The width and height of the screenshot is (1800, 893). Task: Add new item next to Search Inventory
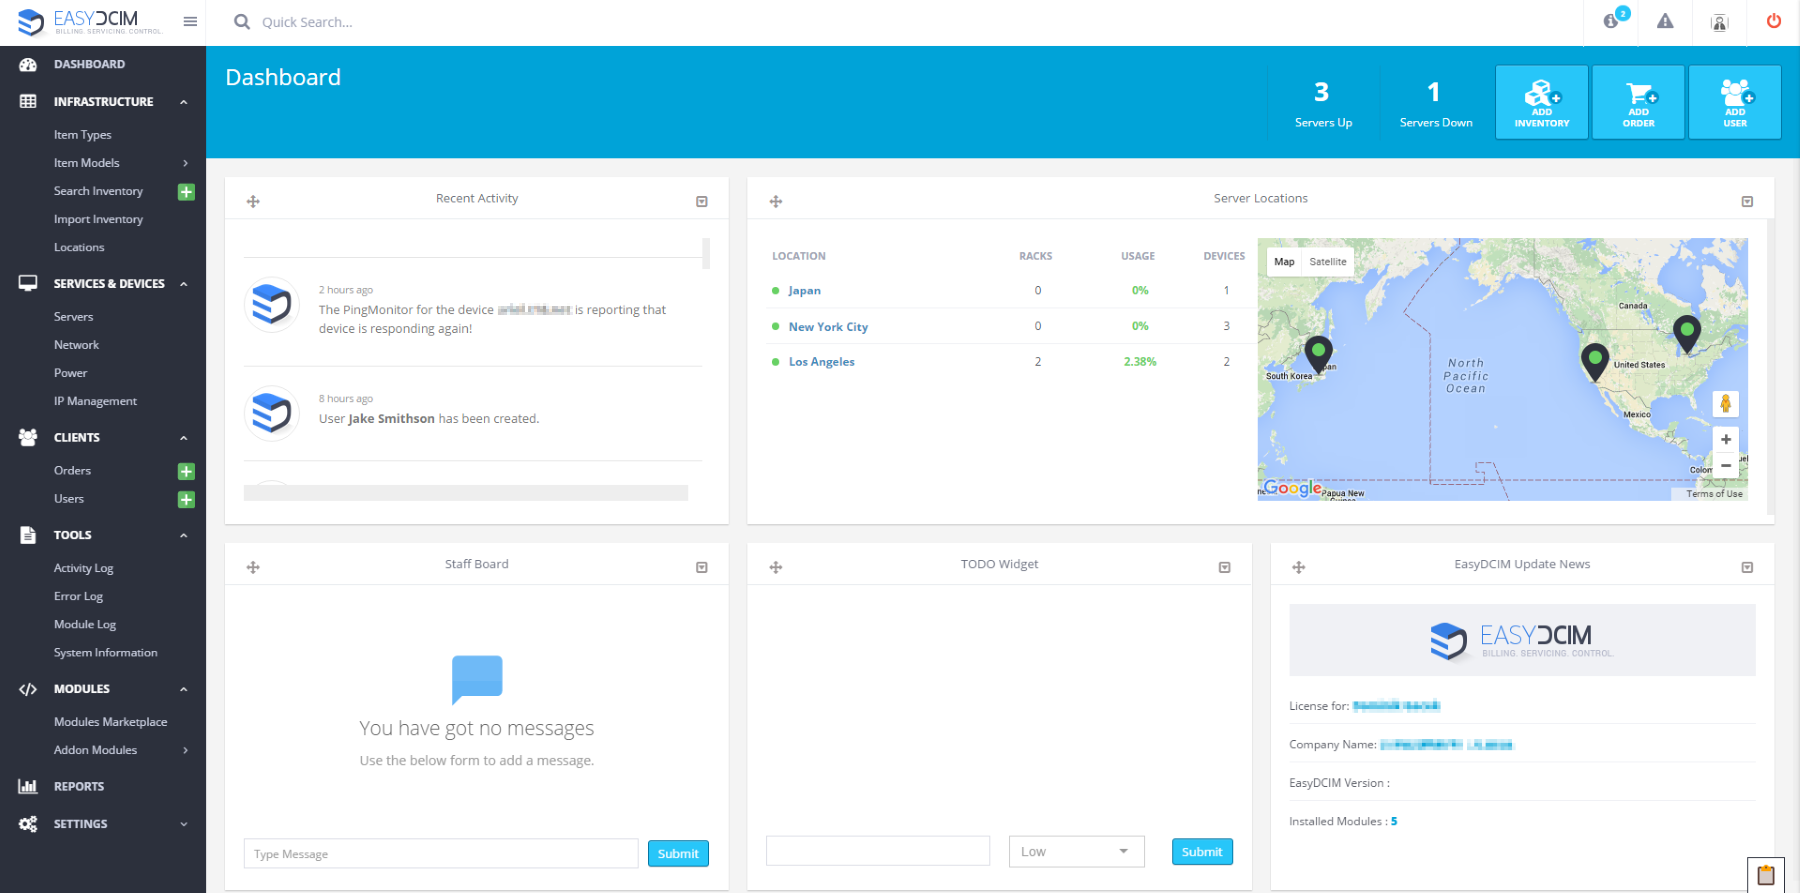186,191
